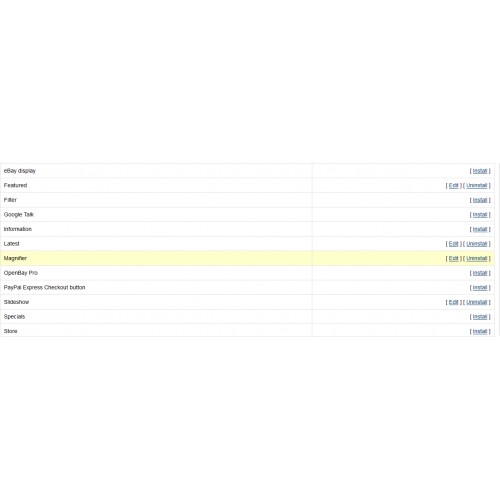Uninstall the Latest module
Screen dimensions: 500x500
477,244
